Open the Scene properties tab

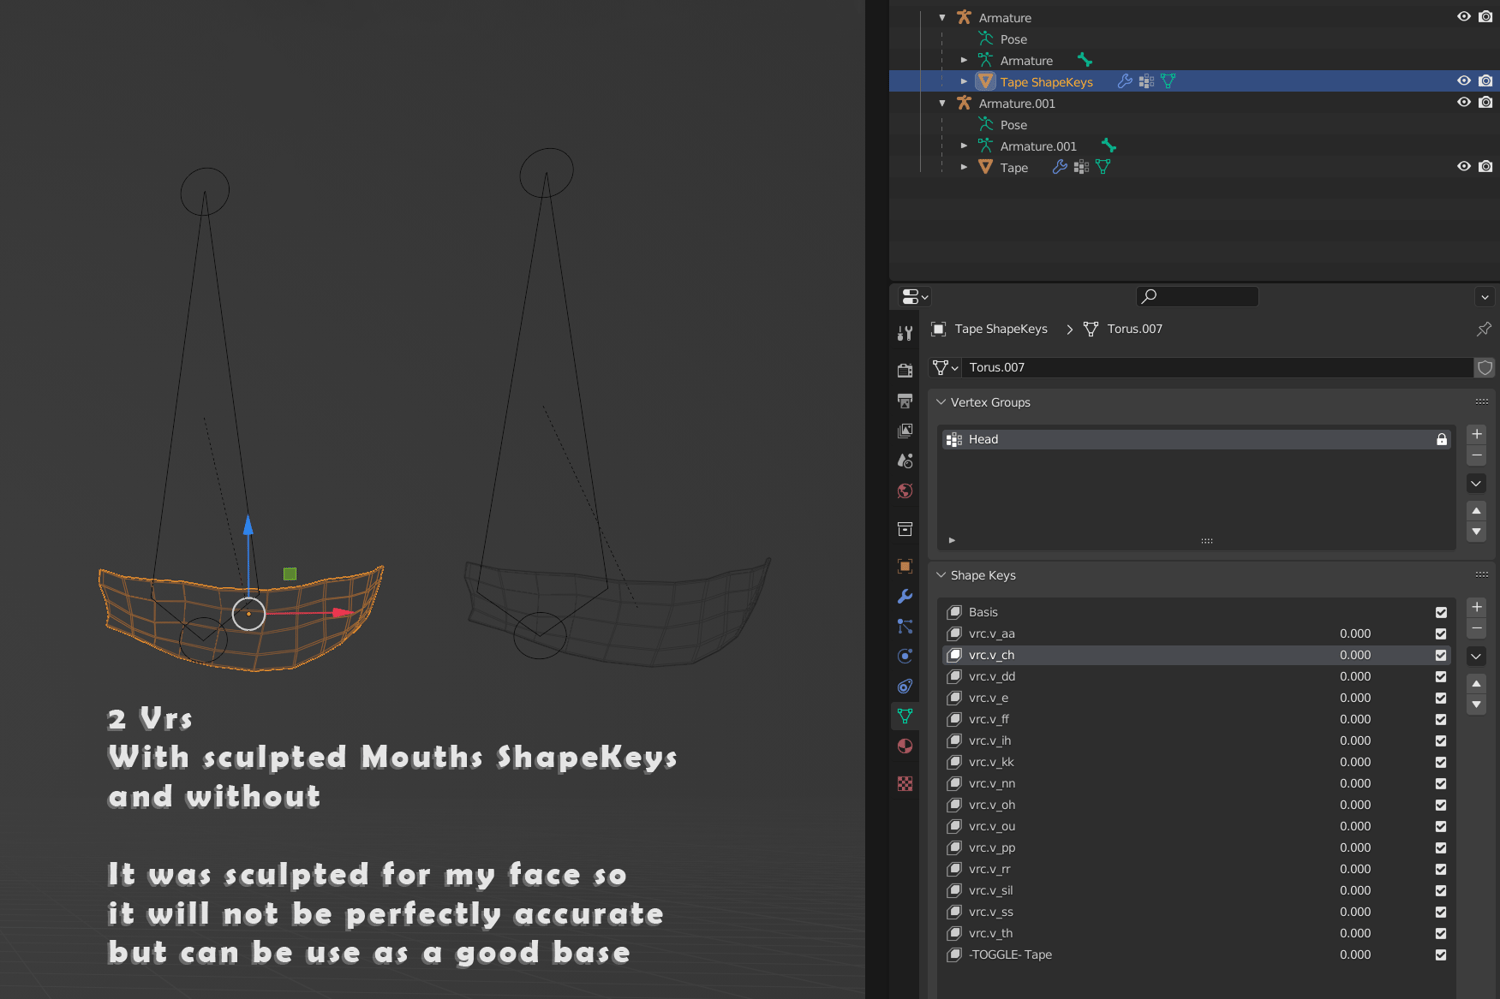(x=905, y=461)
